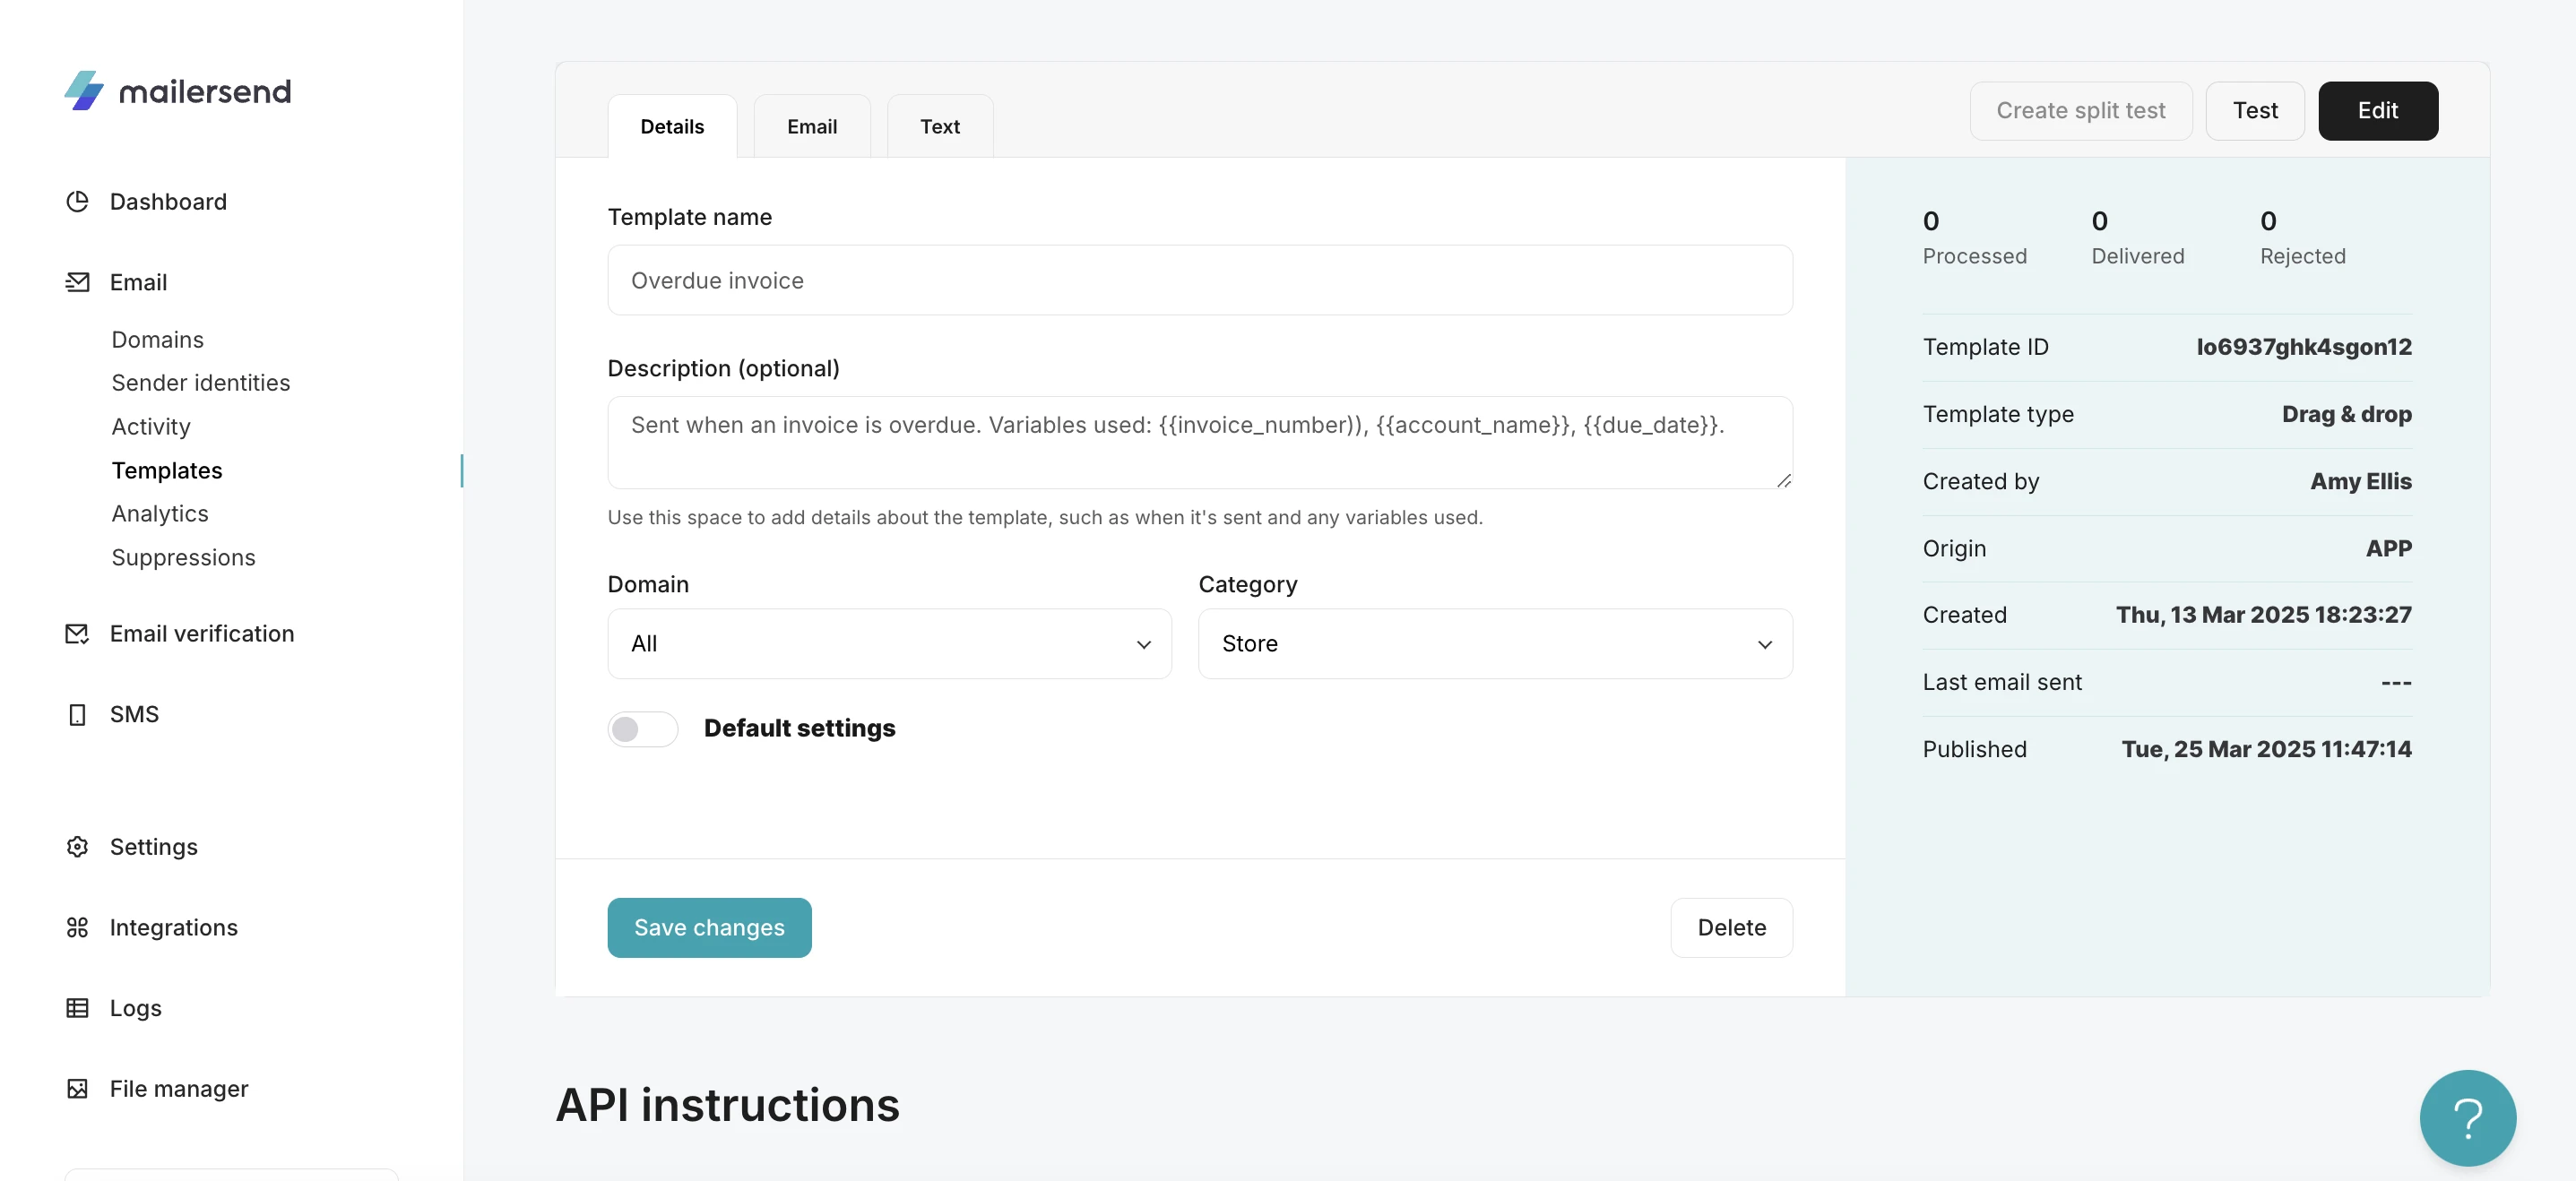
Task: Click the mailersend logo
Action: coord(177,91)
